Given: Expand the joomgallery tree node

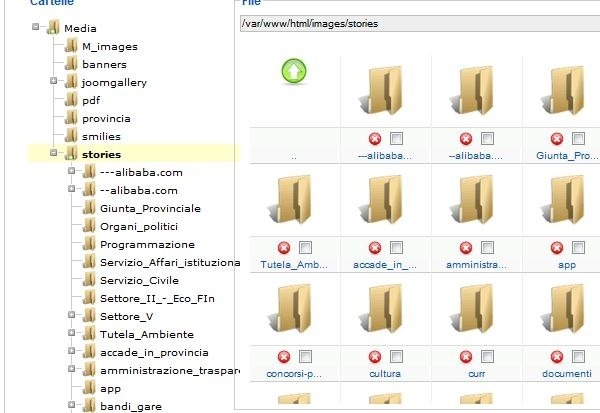Looking at the screenshot, I should [x=54, y=82].
